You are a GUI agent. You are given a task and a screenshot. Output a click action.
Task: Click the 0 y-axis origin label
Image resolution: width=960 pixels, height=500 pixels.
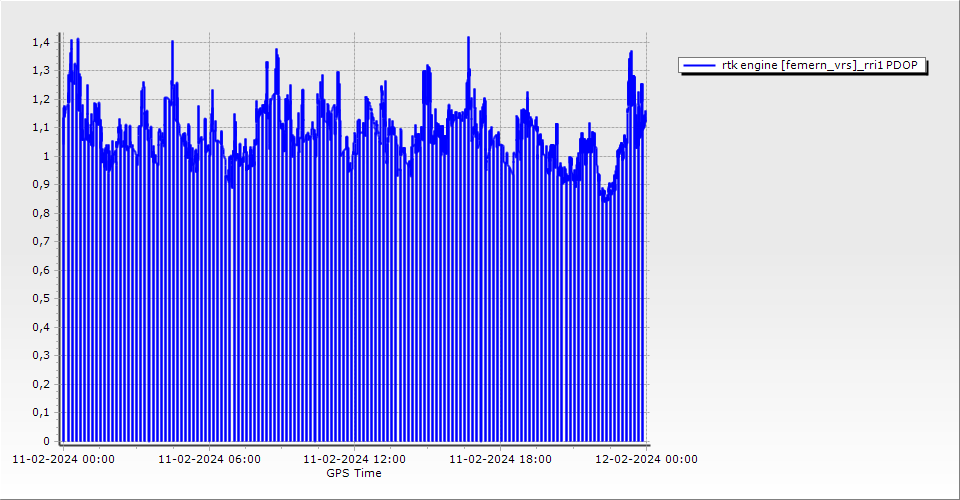(x=45, y=441)
